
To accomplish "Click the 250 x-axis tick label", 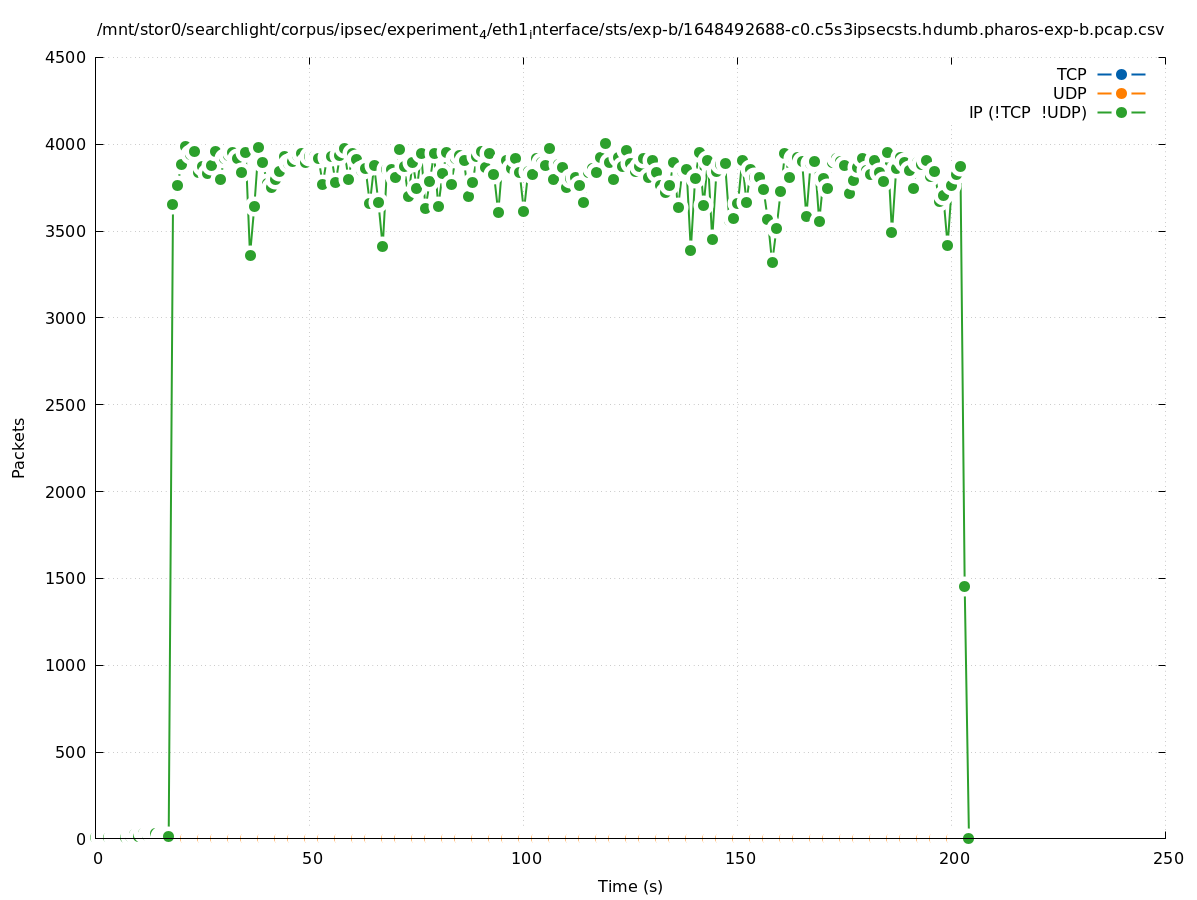I will tap(1167, 859).
